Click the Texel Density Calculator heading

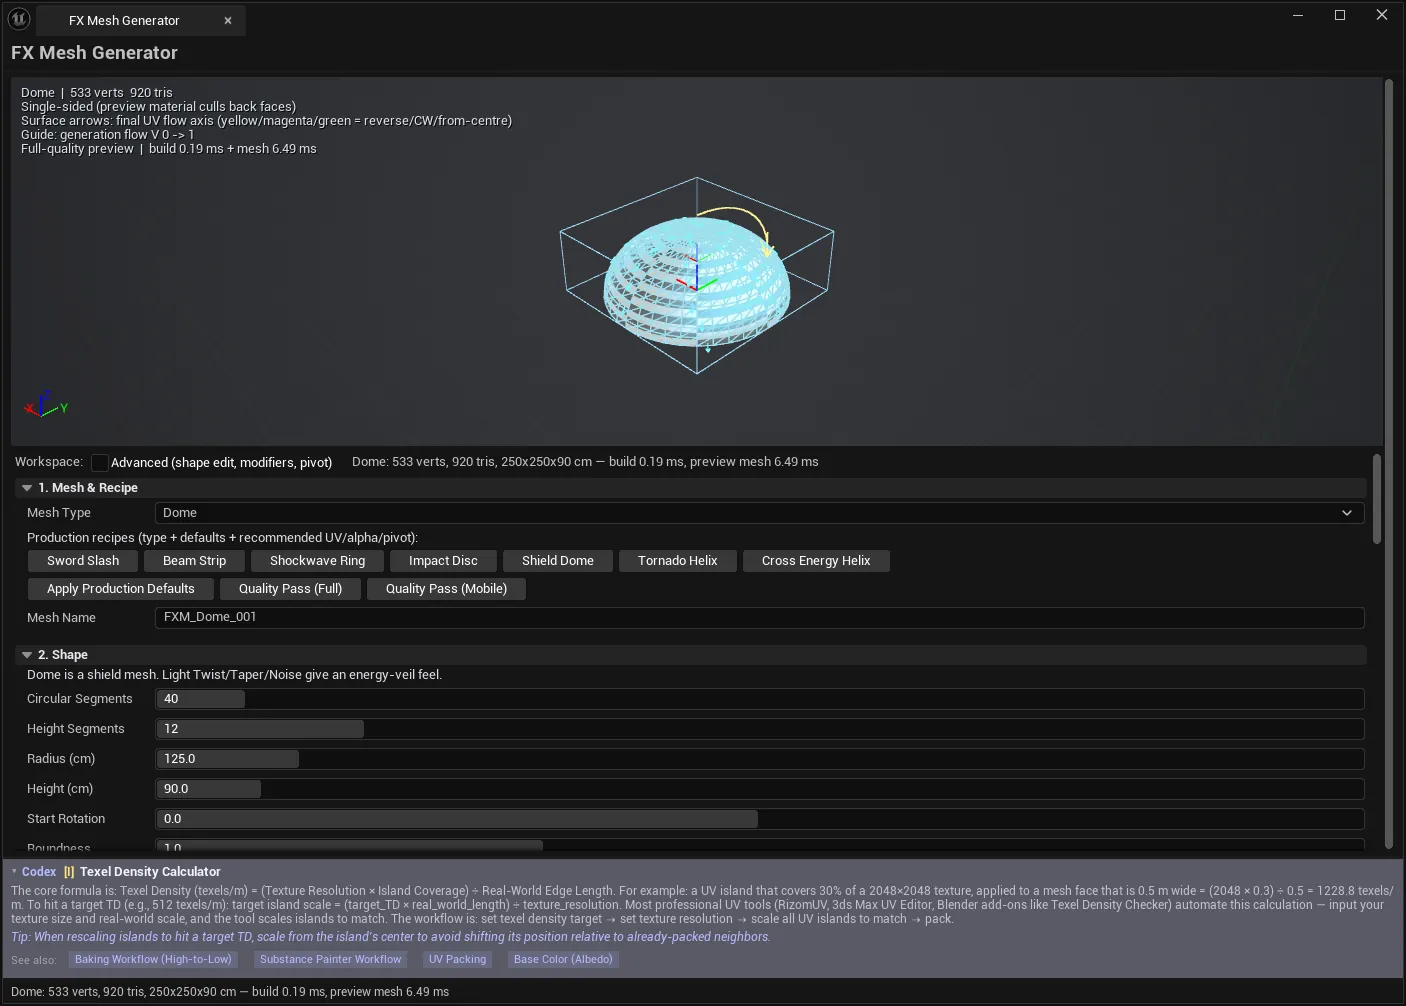(x=150, y=872)
